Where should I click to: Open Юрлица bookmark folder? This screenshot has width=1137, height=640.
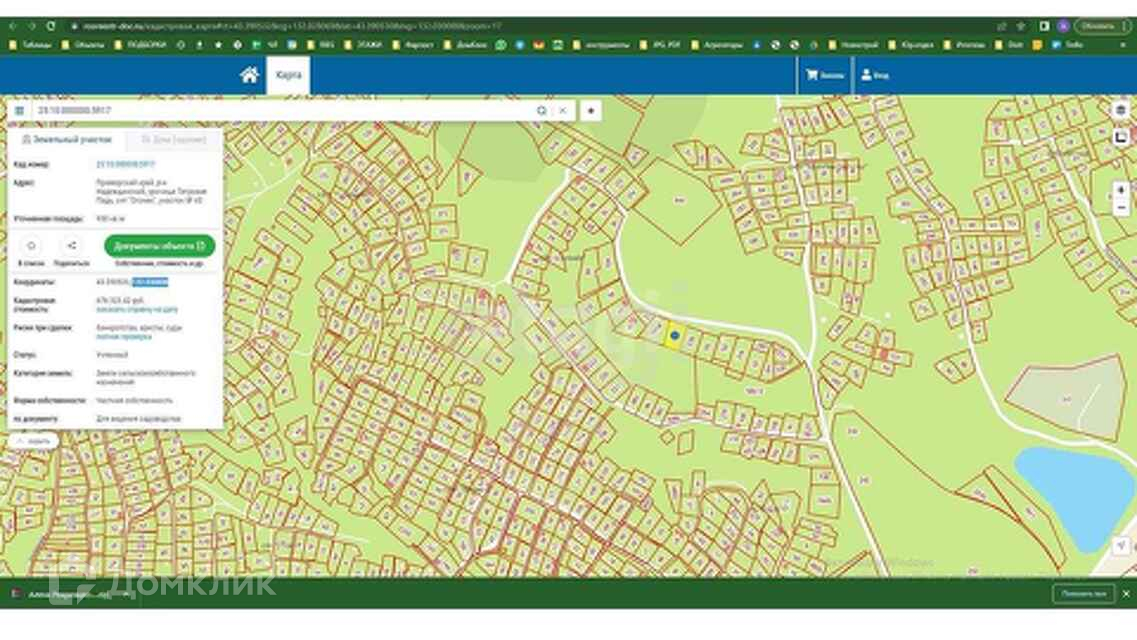click(x=911, y=45)
